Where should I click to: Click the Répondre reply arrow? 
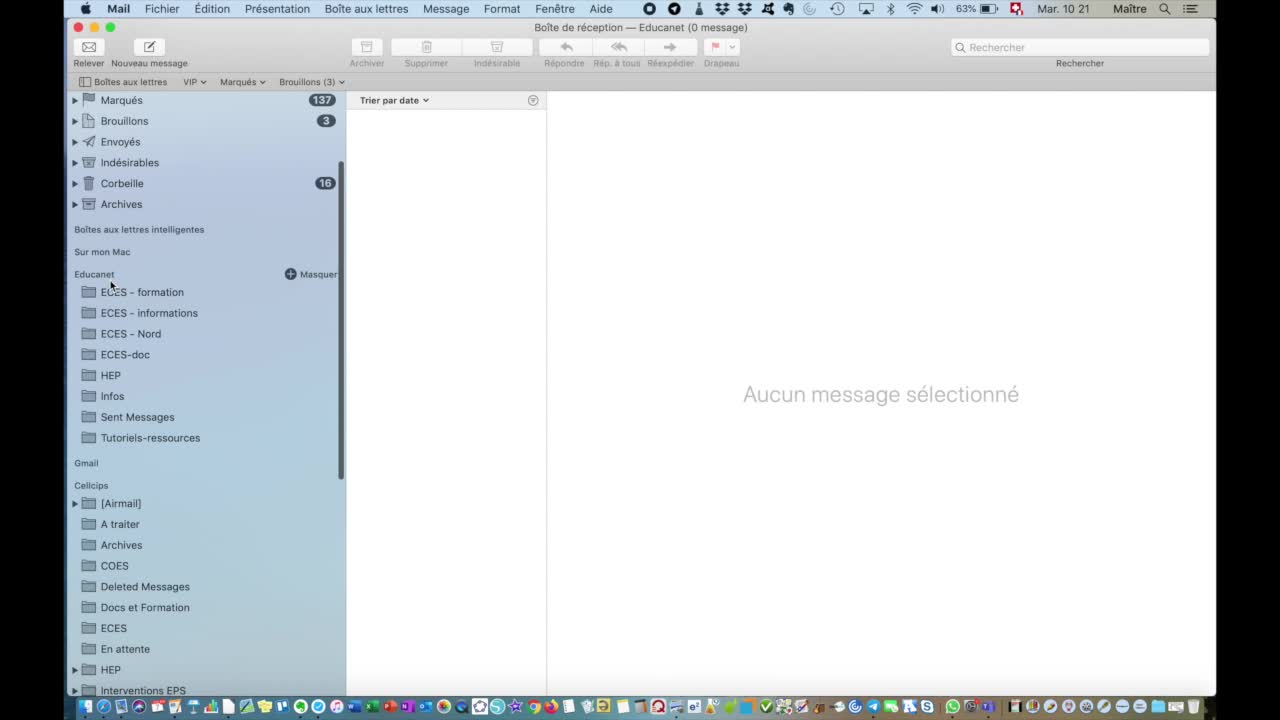[x=566, y=47]
